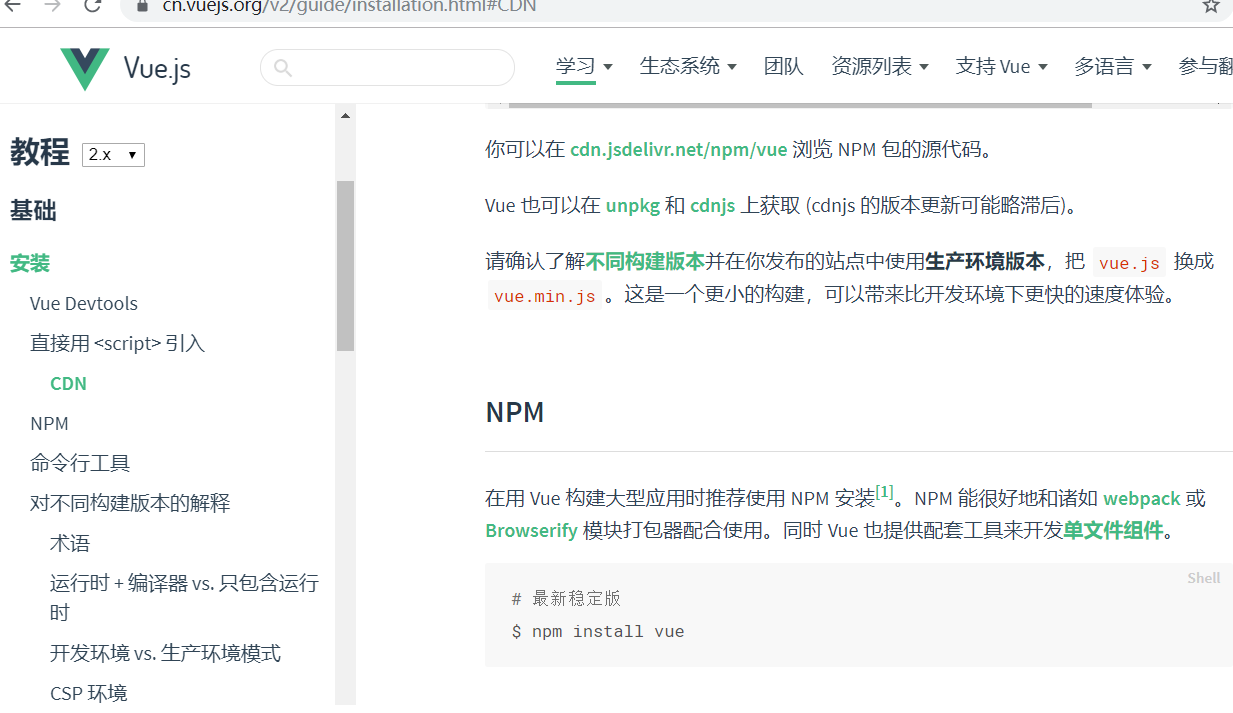Screen dimensions: 1233x713
Task: Click the footnote reference [1]
Action: point(884,491)
